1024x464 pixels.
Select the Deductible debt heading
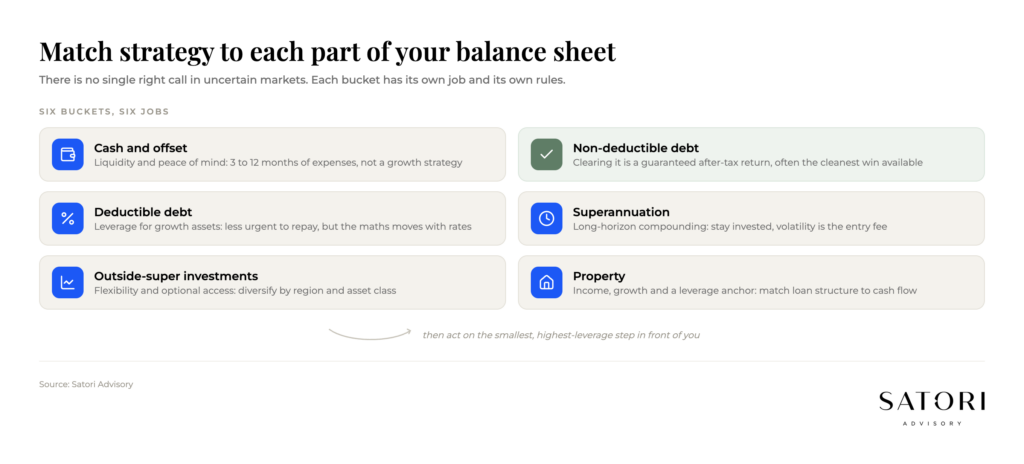(x=143, y=212)
